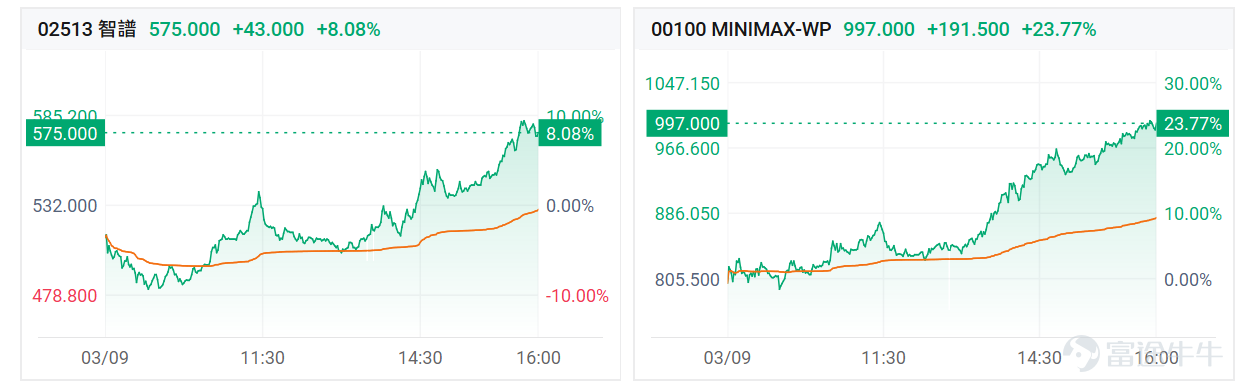Click the 532.000 price axis label

pos(66,206)
